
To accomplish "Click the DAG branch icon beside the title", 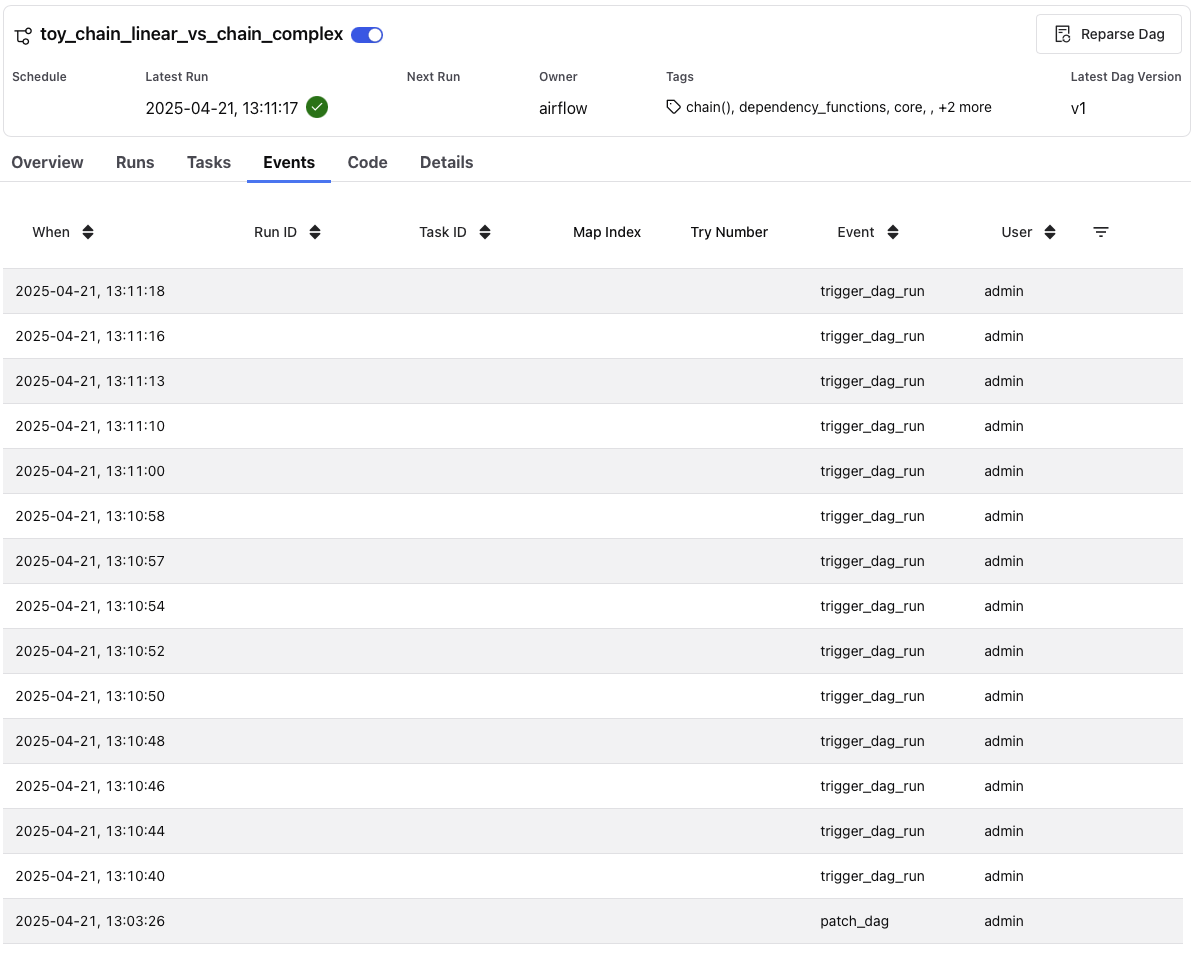I will (22, 34).
